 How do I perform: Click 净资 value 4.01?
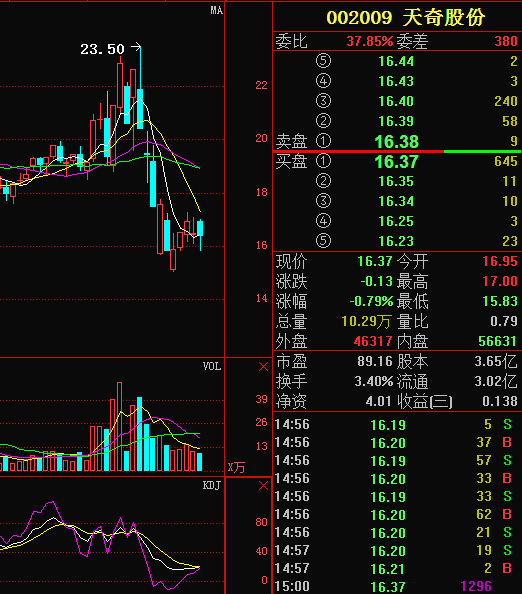pyautogui.click(x=378, y=401)
